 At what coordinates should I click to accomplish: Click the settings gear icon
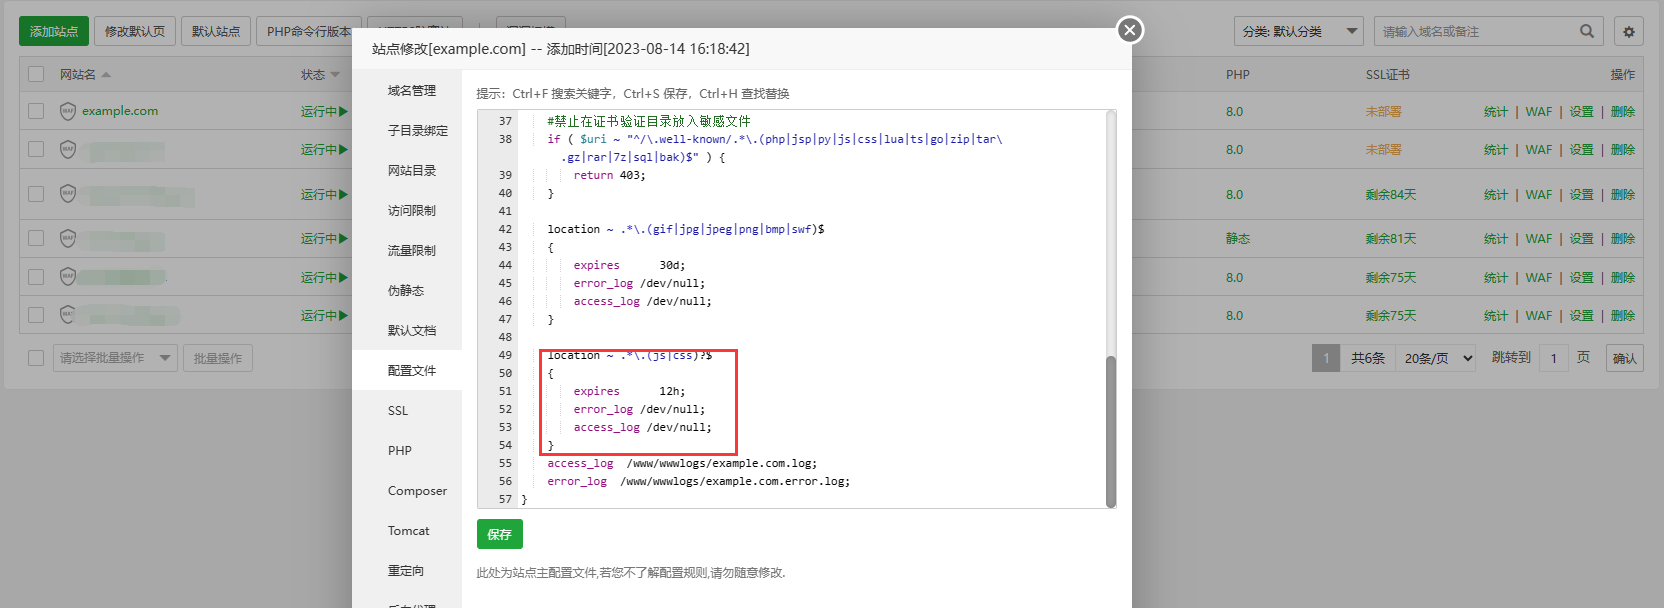1628,32
